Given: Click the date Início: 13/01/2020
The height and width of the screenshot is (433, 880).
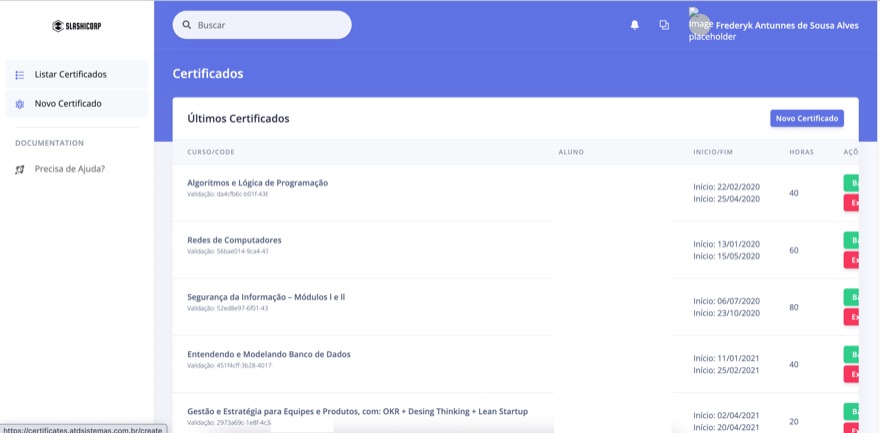Looking at the screenshot, I should (726, 244).
